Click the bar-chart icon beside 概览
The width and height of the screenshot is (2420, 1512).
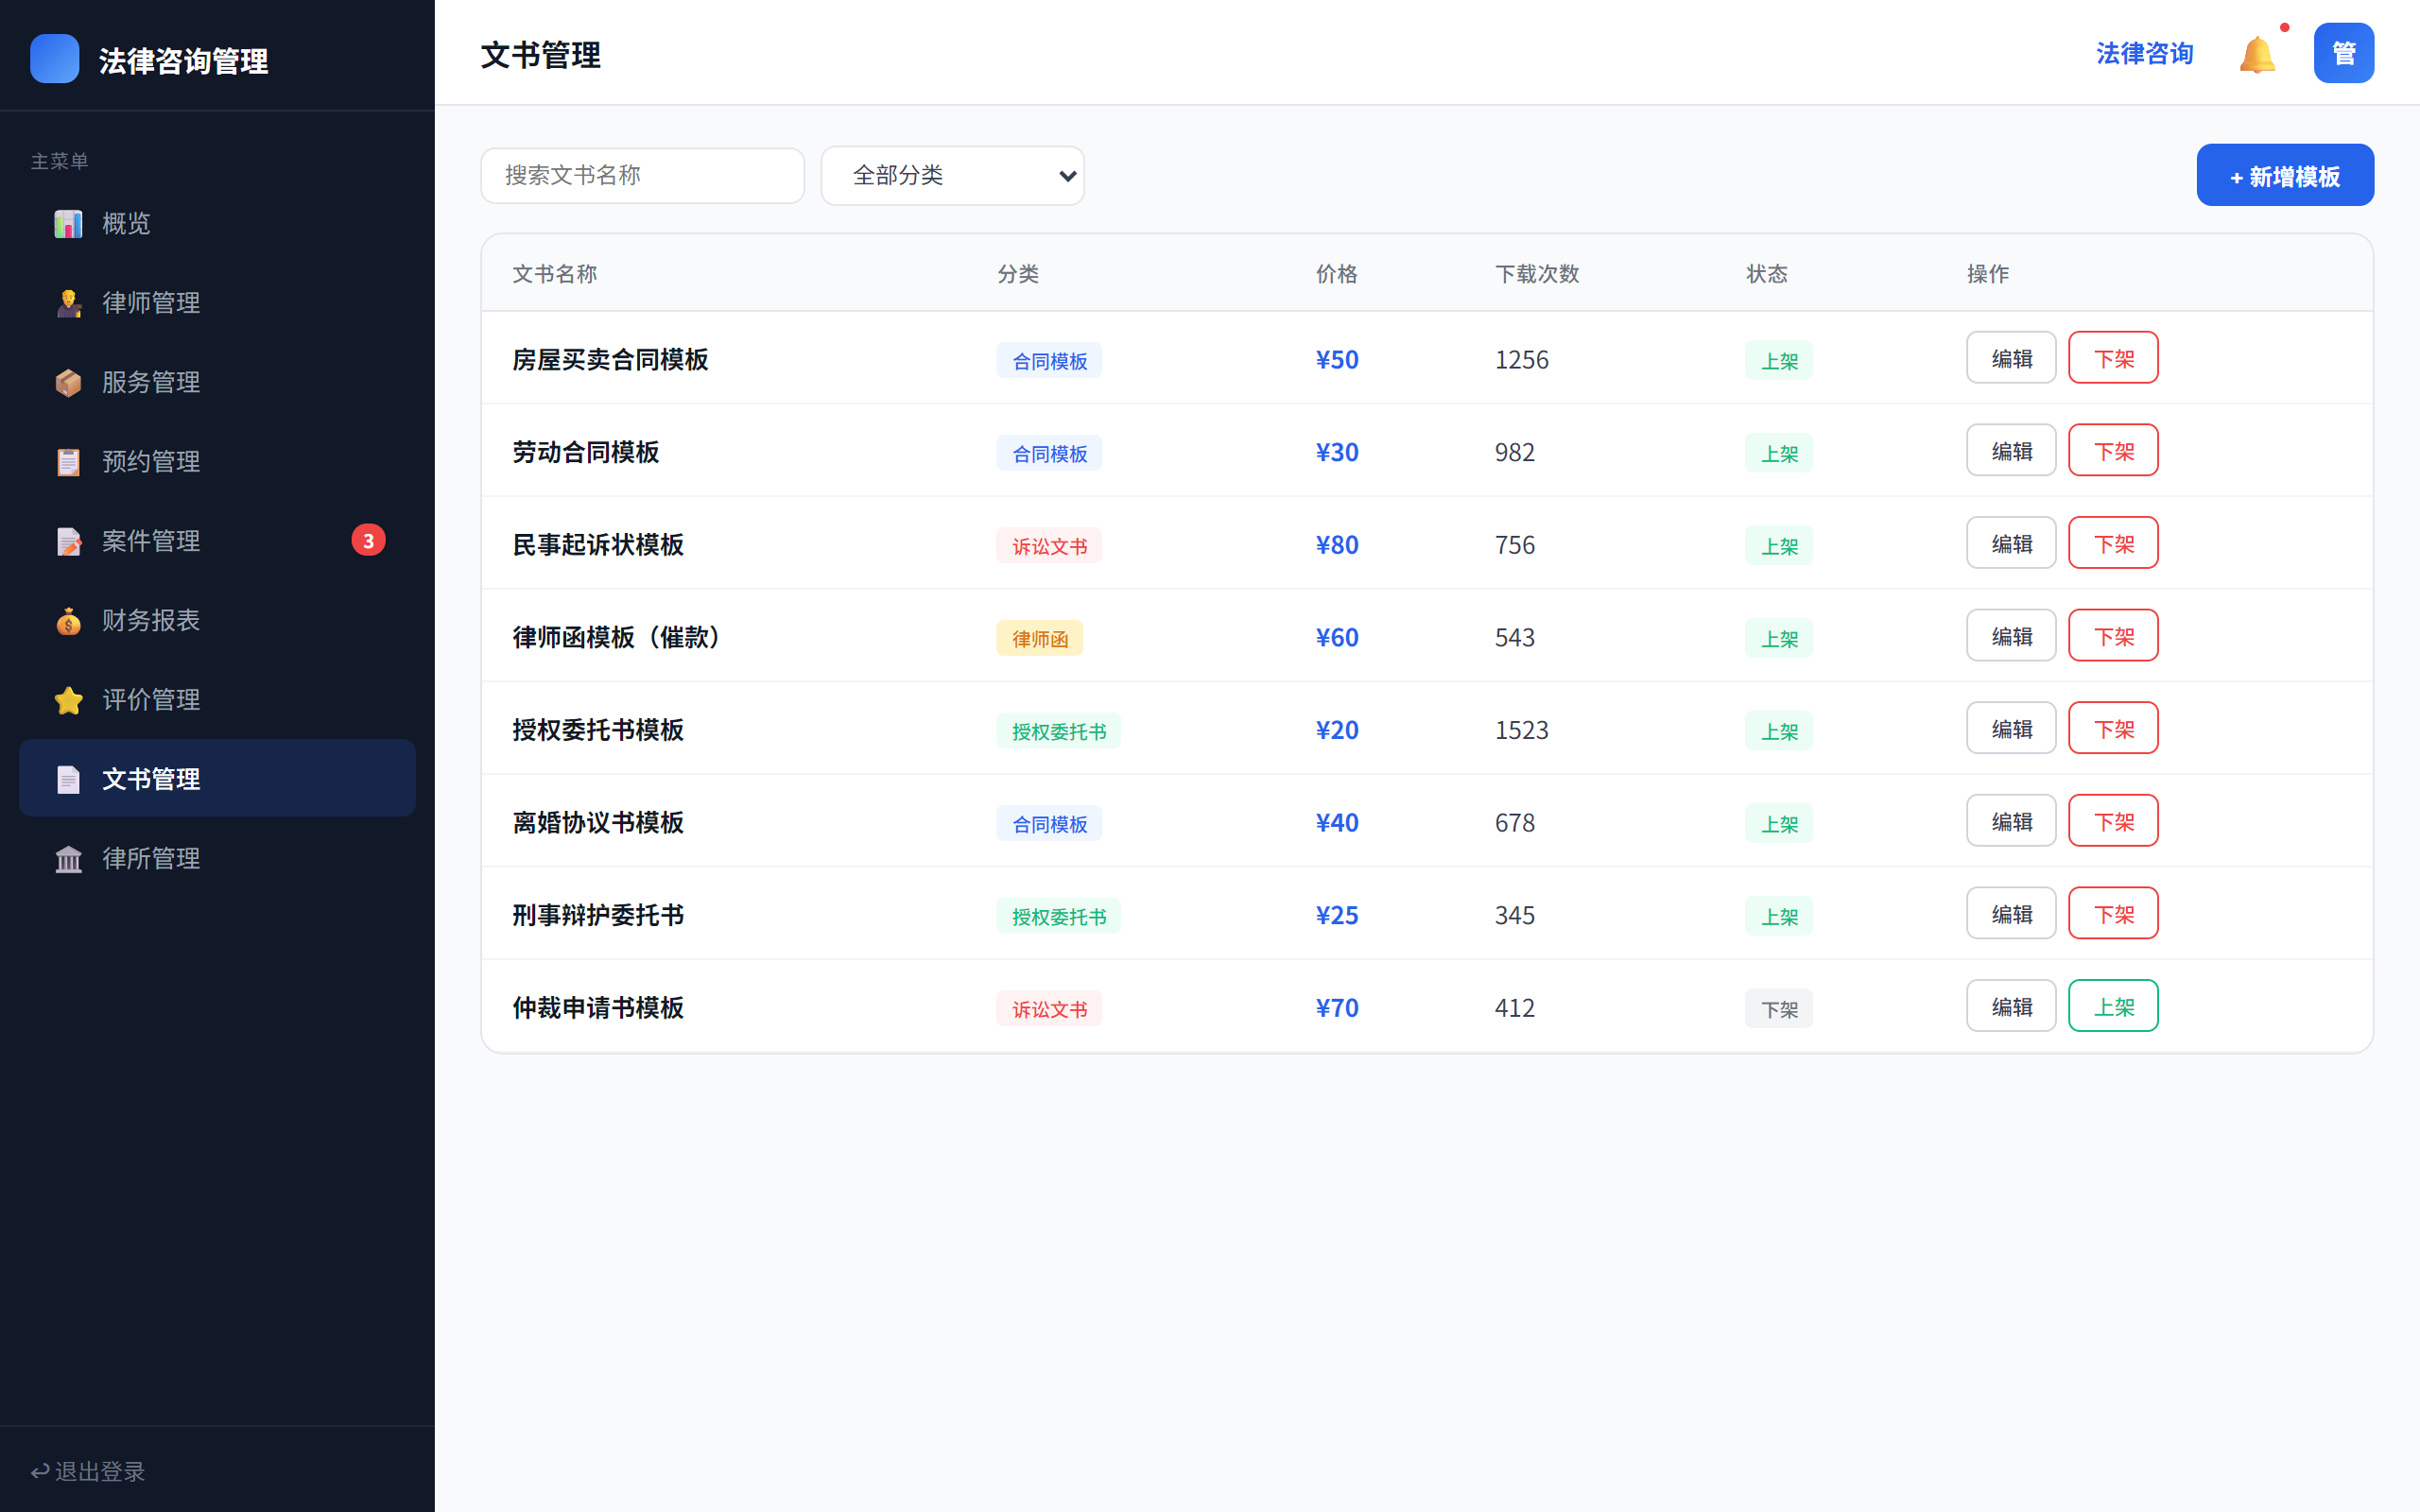(68, 223)
